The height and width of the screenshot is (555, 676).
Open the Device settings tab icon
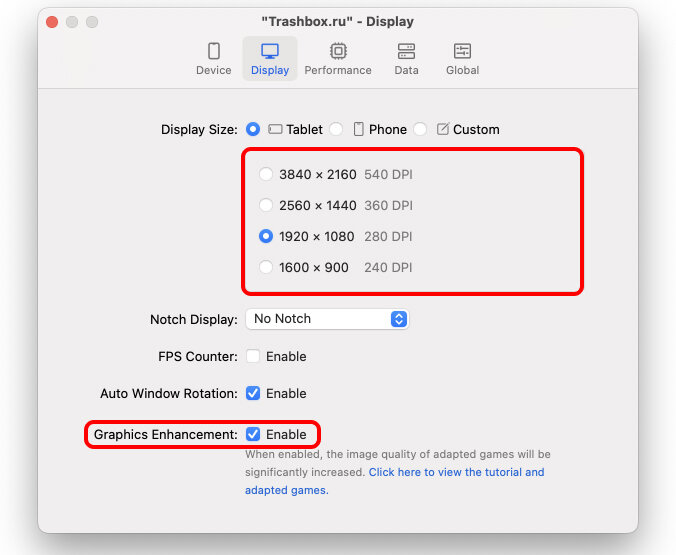coord(214,51)
